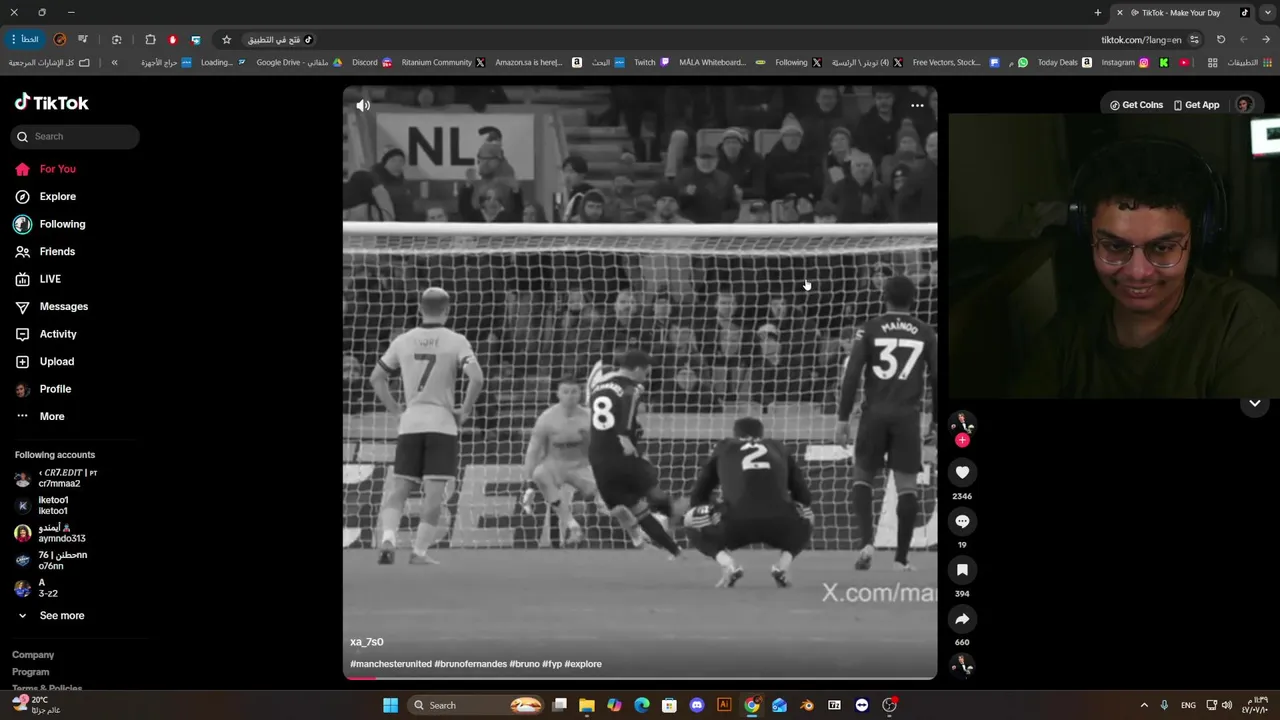Open Get App
Viewport: 1280px width, 720px height.
(1196, 105)
